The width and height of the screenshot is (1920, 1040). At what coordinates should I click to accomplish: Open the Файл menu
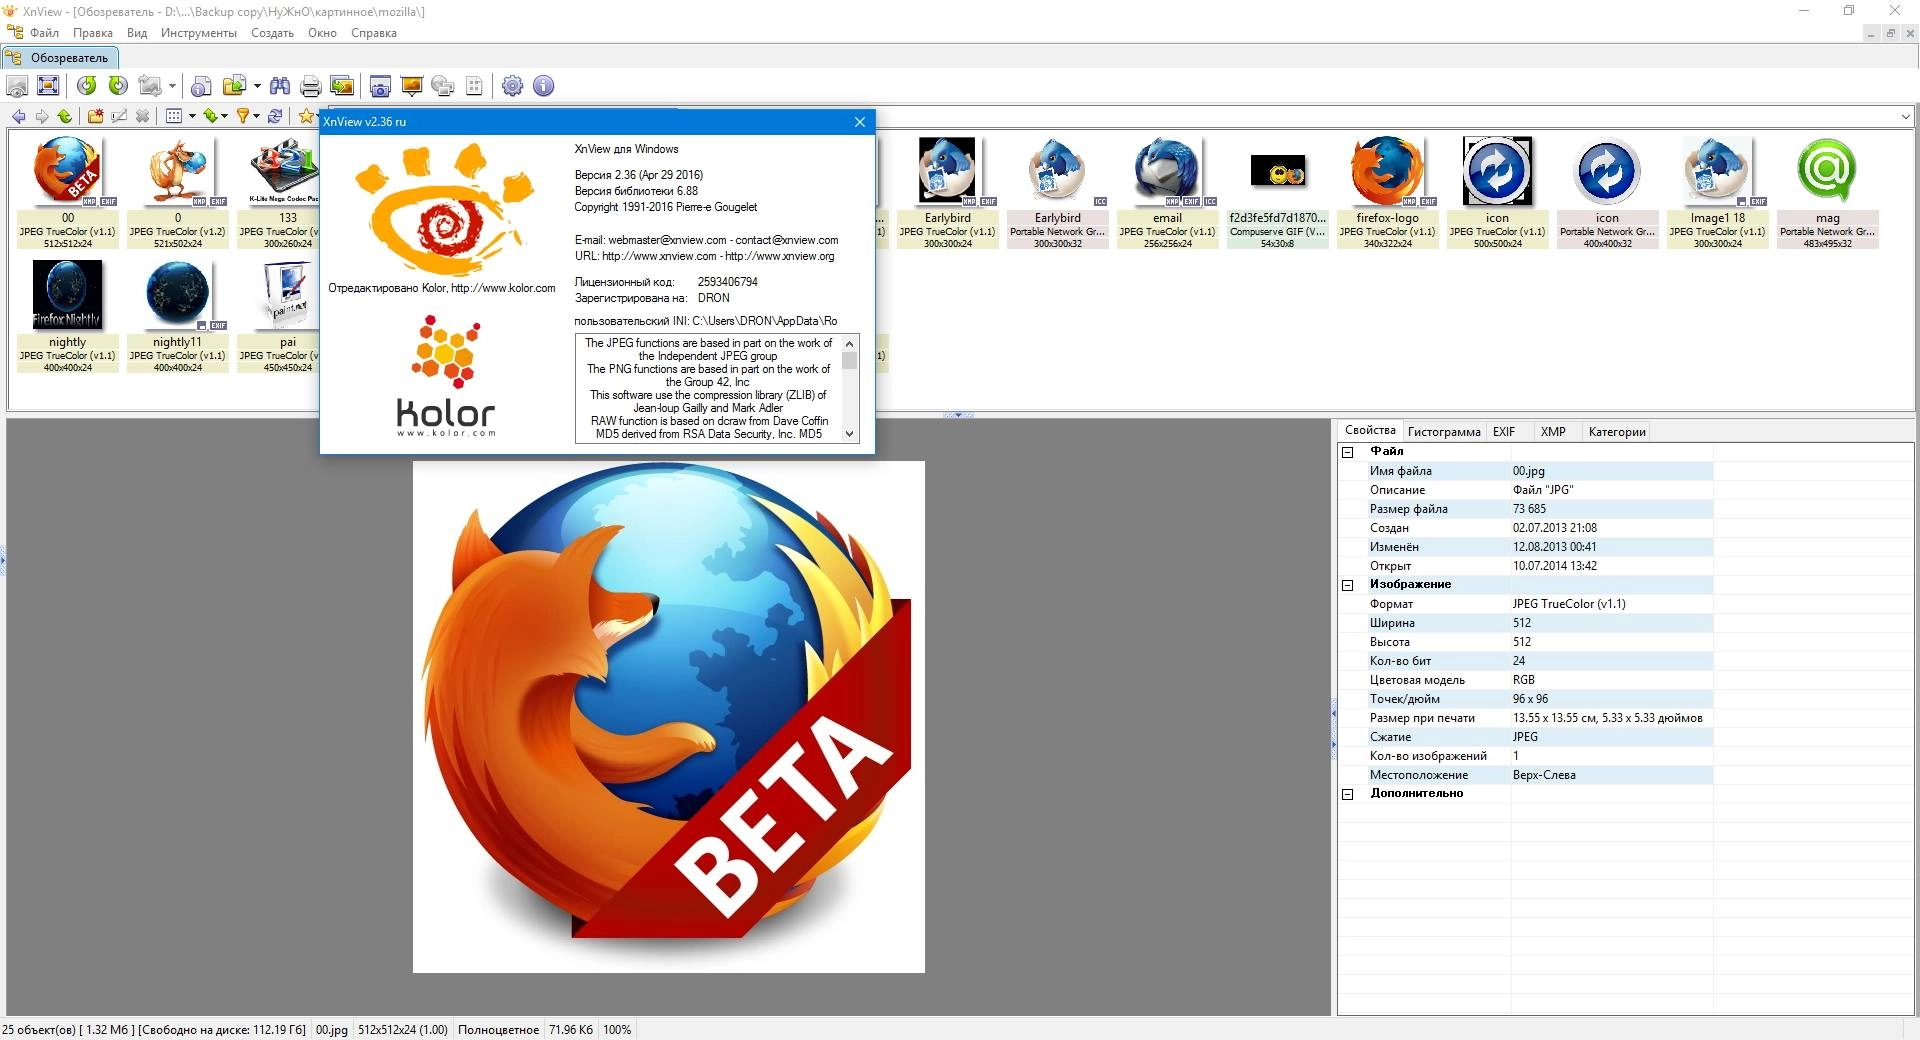coord(44,33)
